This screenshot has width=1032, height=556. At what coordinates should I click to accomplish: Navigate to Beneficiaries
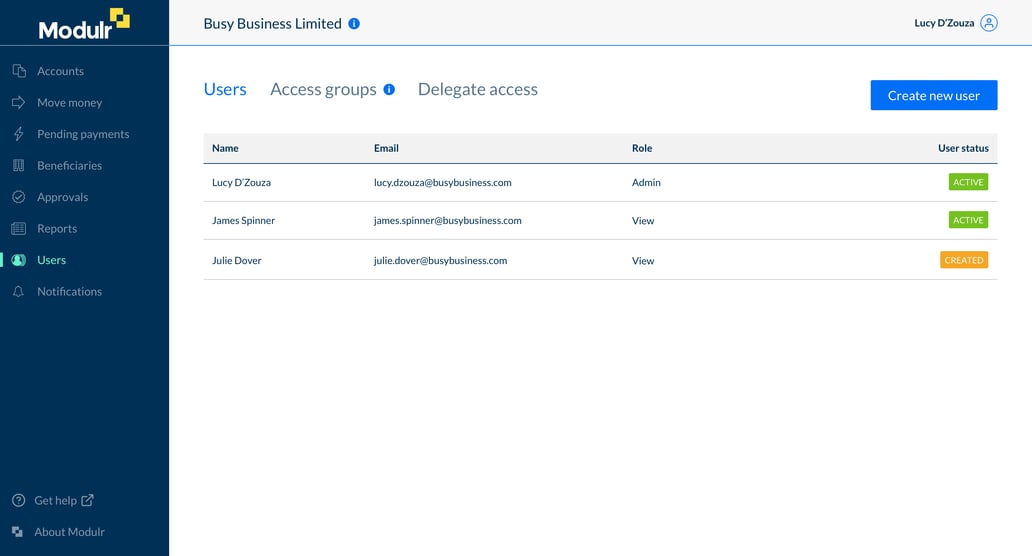70,166
